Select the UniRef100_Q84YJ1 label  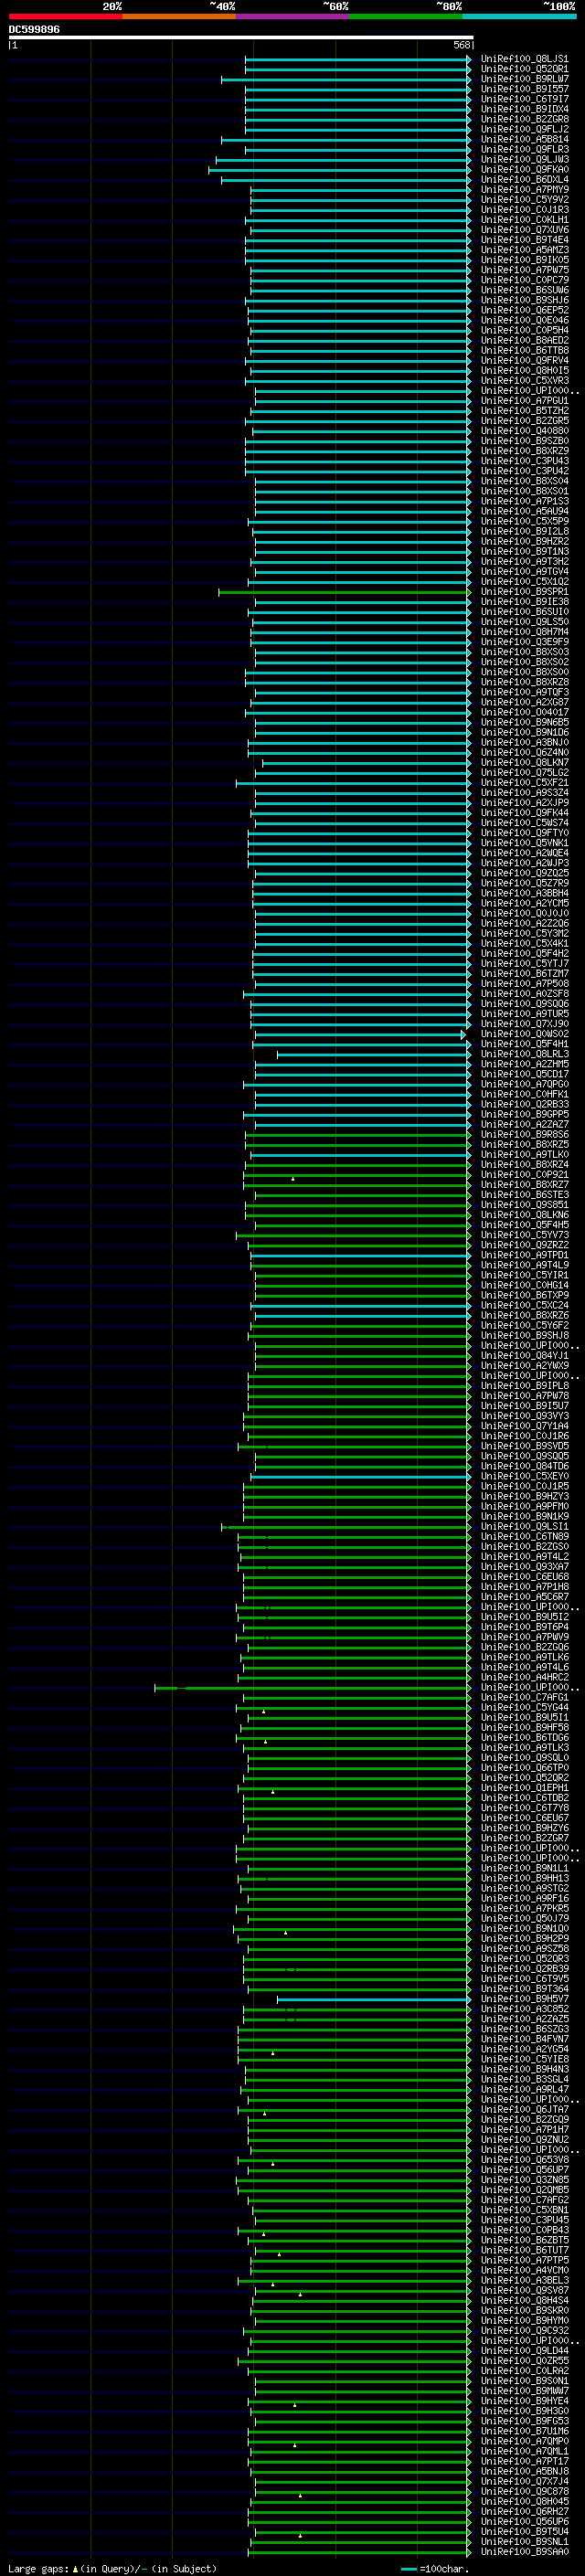click(x=525, y=1356)
